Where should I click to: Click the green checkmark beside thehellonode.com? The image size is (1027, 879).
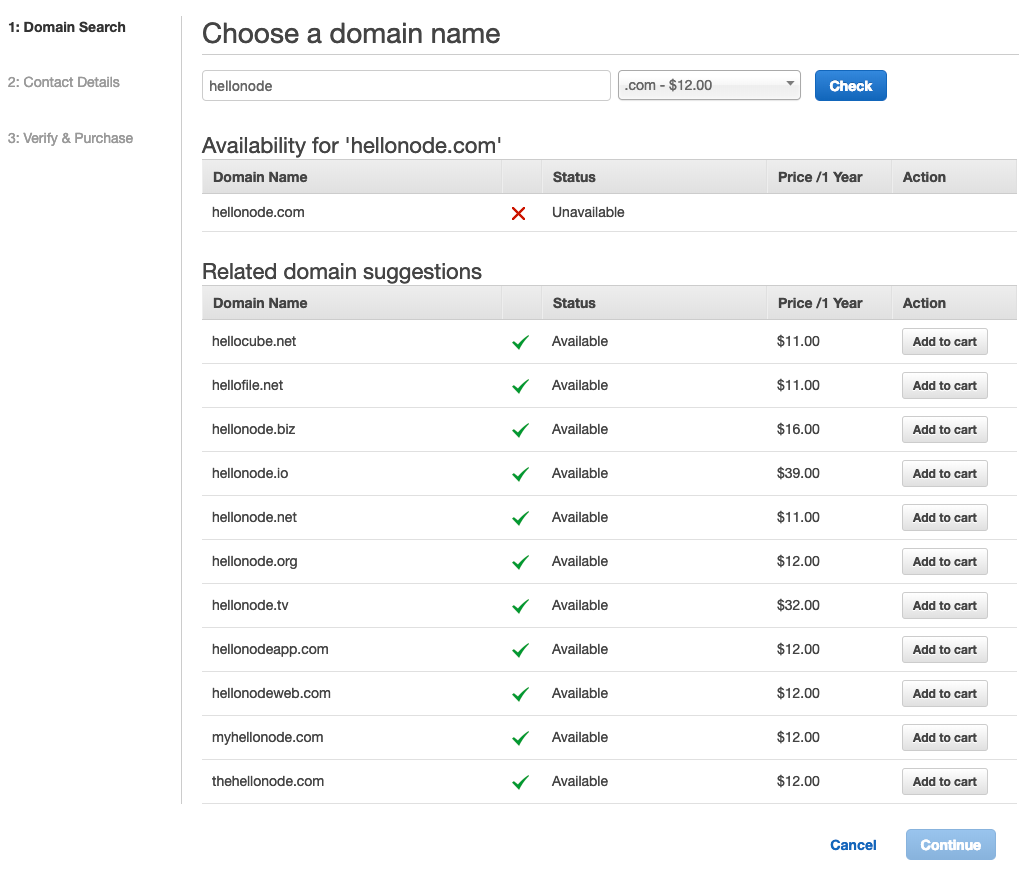point(520,781)
